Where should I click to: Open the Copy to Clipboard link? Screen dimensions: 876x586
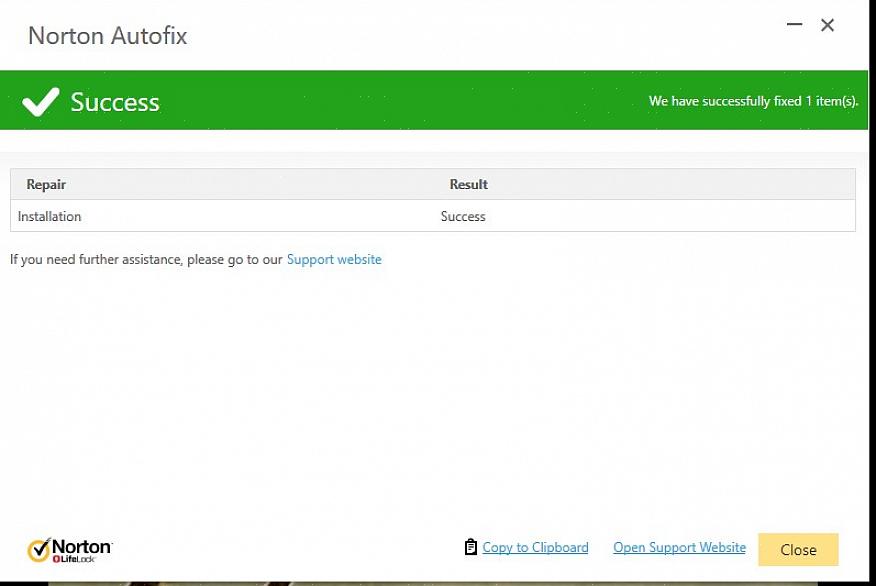pos(535,547)
